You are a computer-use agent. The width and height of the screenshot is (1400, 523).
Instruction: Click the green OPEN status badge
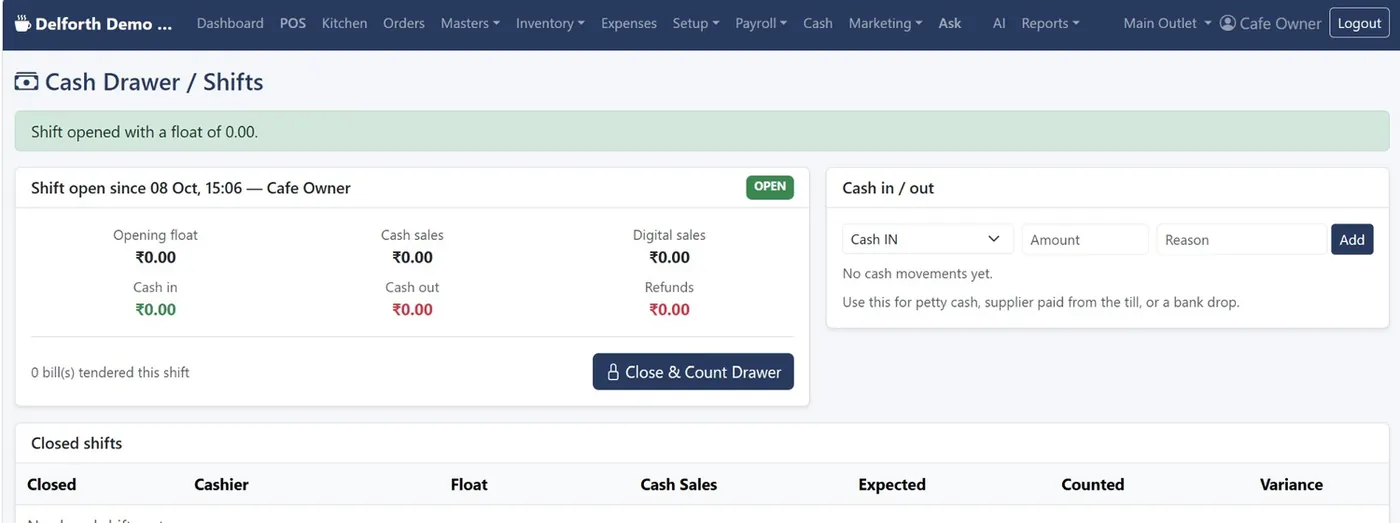770,187
